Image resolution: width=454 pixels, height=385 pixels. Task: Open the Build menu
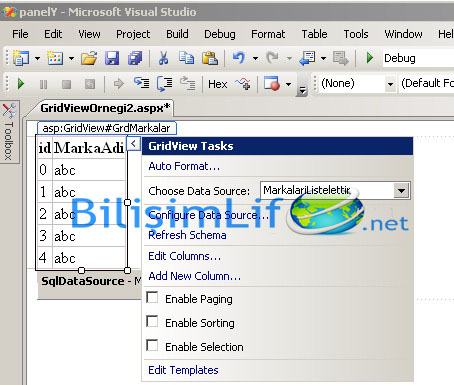177,34
